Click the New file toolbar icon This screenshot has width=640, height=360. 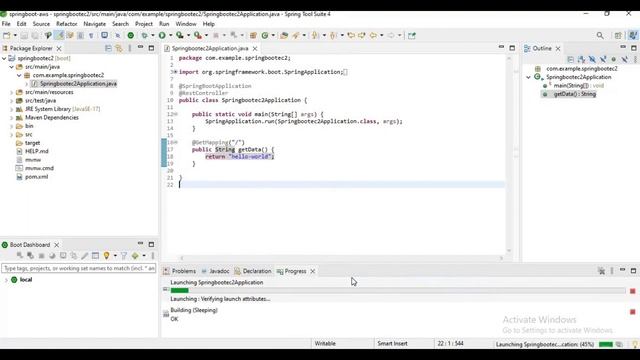[x=7, y=36]
